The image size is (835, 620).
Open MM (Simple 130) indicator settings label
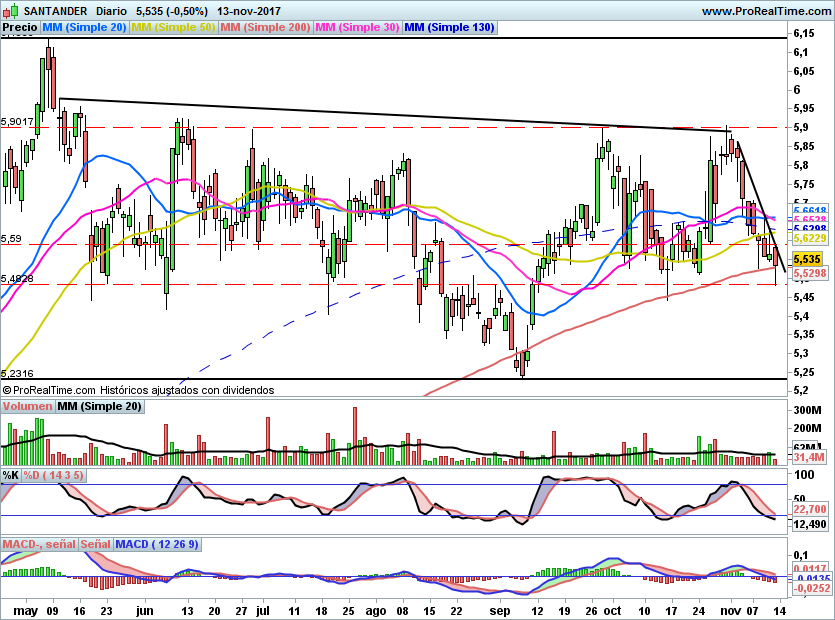point(449,28)
